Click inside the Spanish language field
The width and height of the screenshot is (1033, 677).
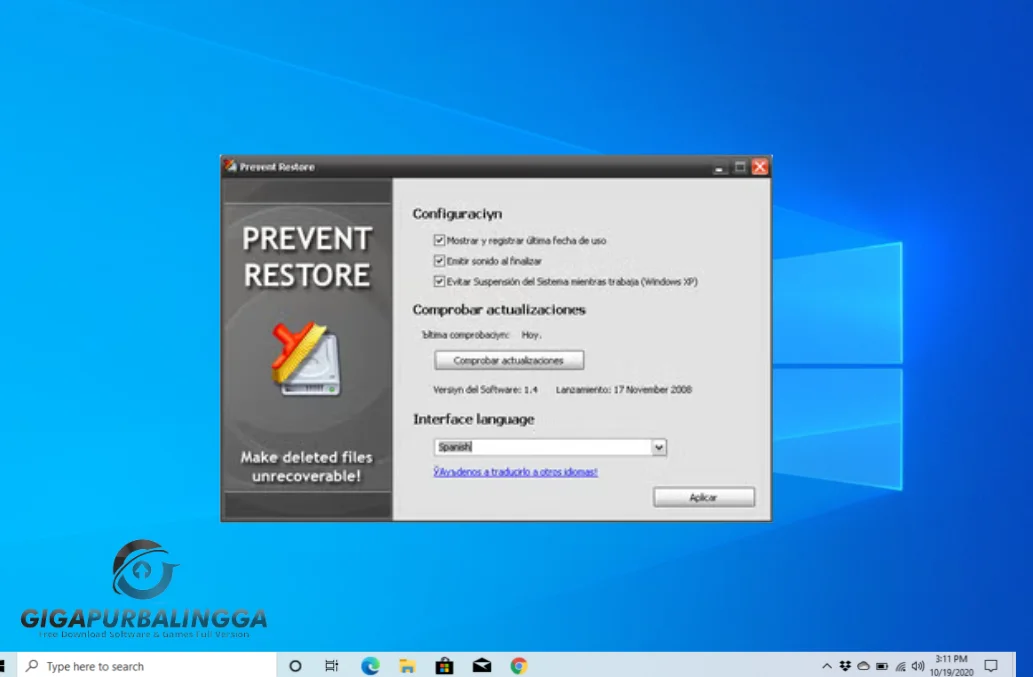(x=543, y=447)
